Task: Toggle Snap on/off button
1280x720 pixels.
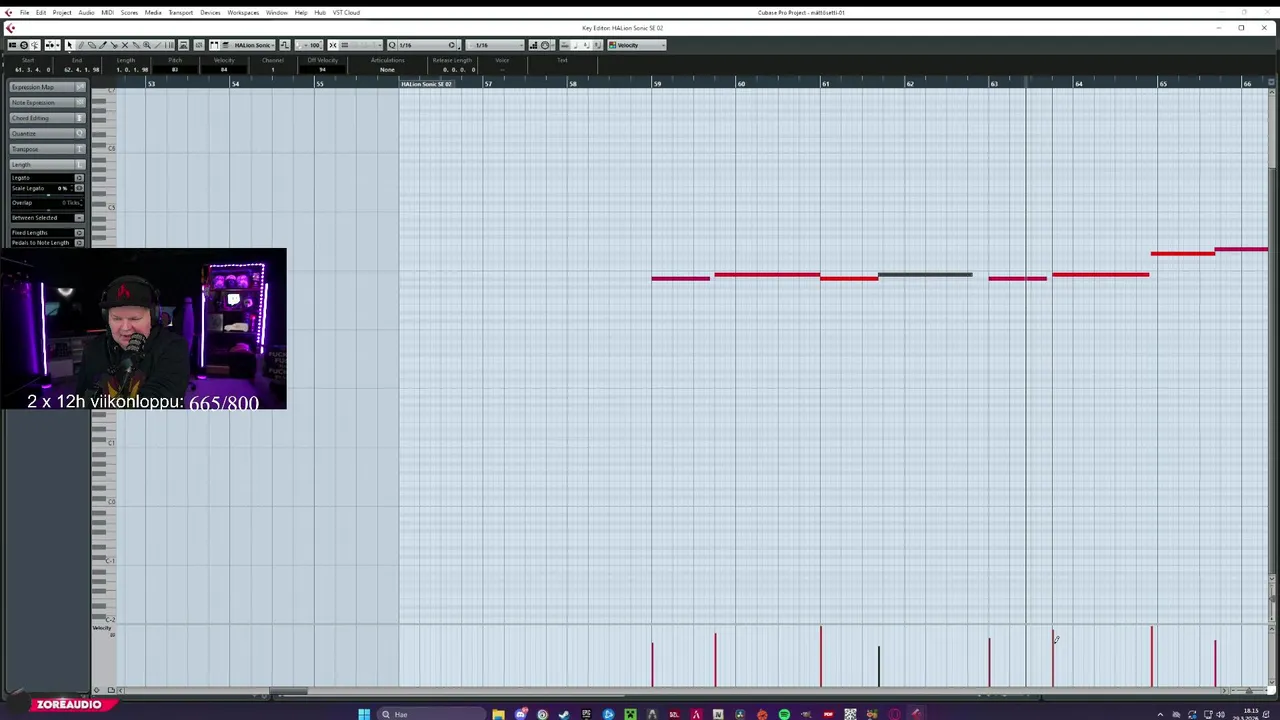Action: click(x=333, y=45)
